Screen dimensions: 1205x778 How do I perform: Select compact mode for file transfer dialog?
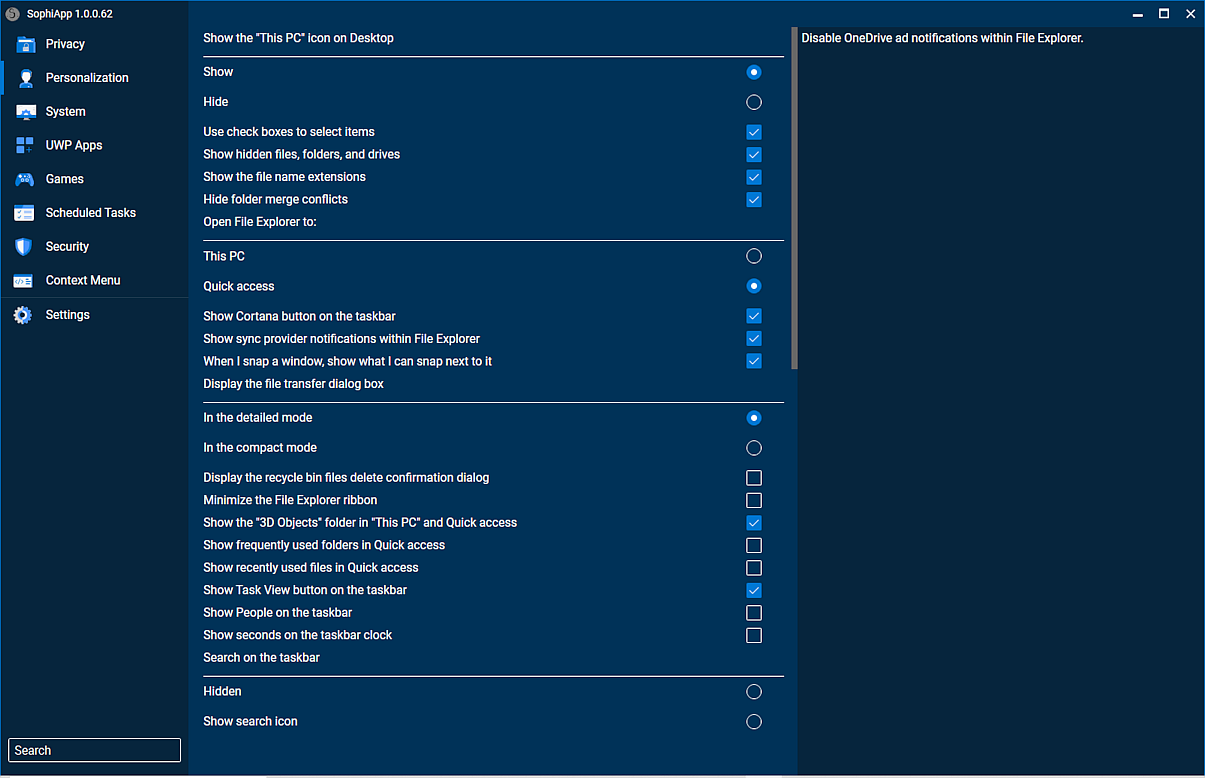pos(754,448)
